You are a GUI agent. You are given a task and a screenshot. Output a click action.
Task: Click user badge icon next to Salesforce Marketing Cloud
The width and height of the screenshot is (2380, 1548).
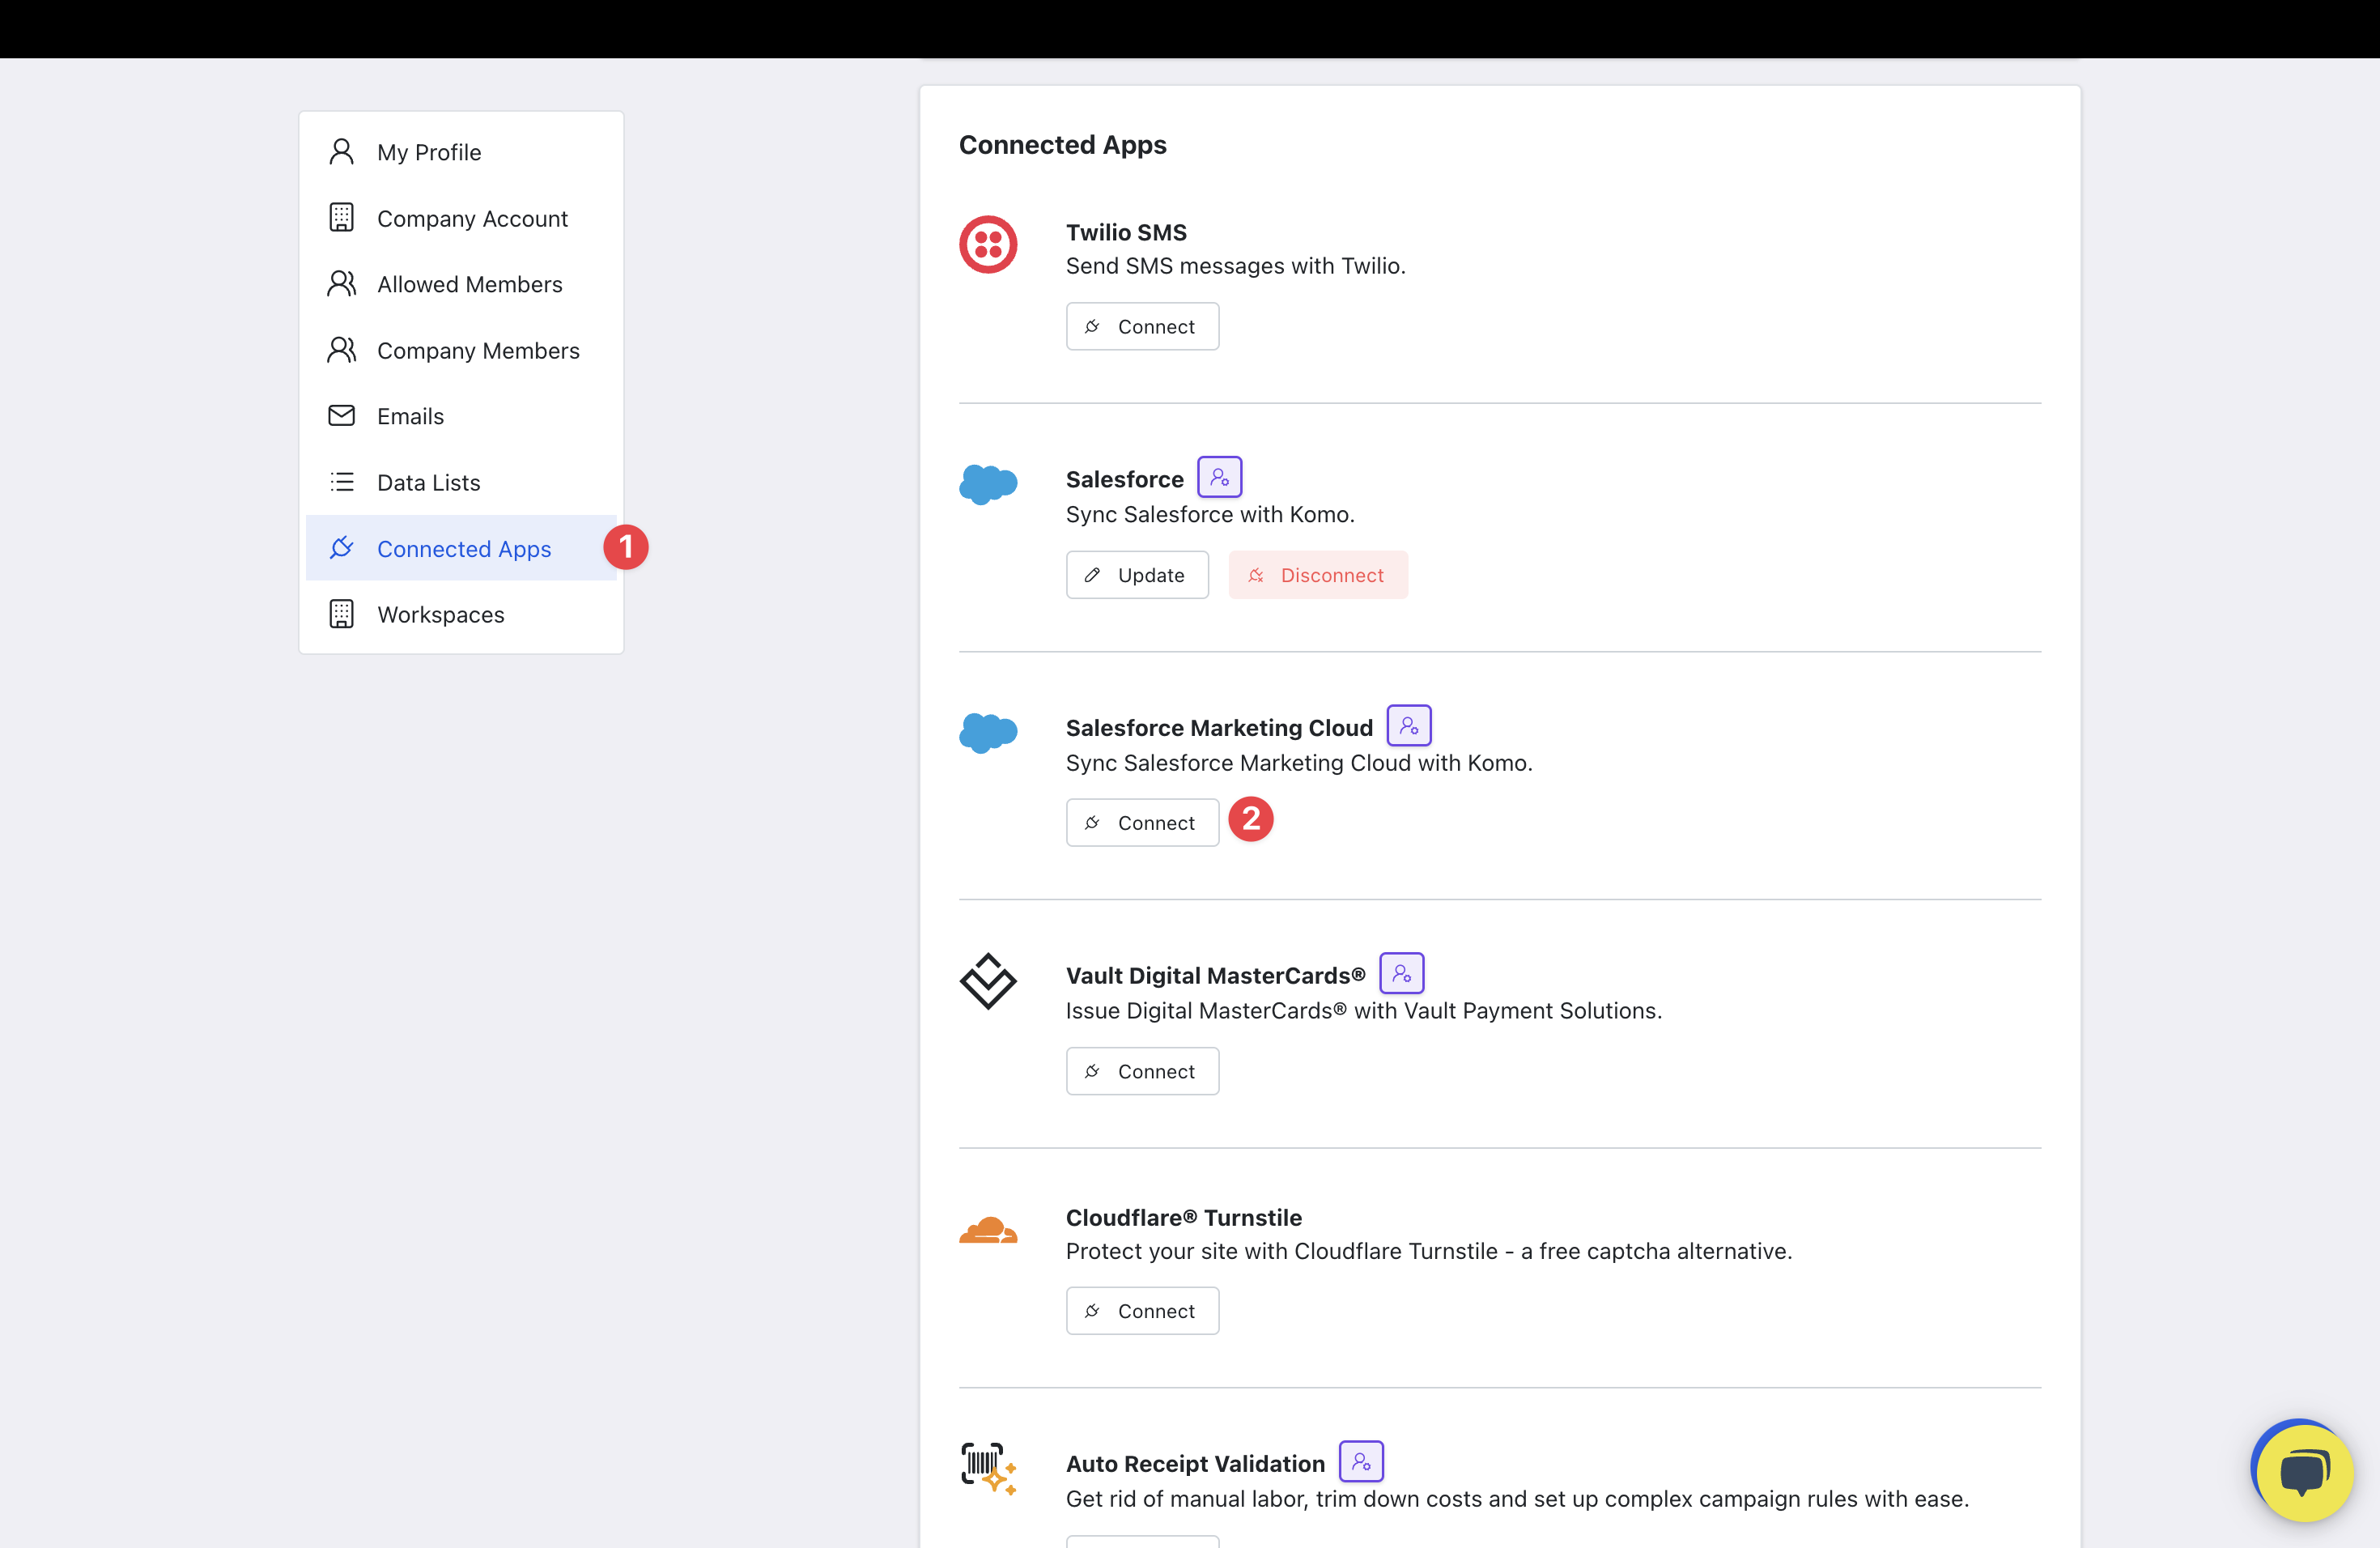coord(1408,726)
